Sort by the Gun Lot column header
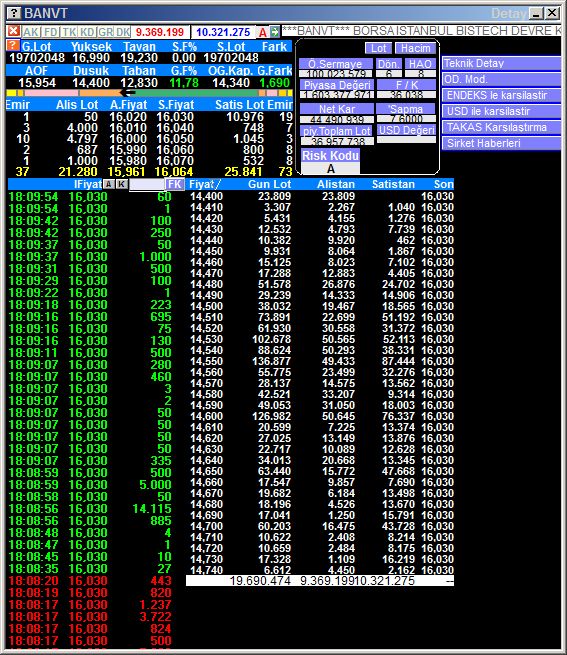Image resolution: width=567 pixels, height=655 pixels. click(270, 184)
